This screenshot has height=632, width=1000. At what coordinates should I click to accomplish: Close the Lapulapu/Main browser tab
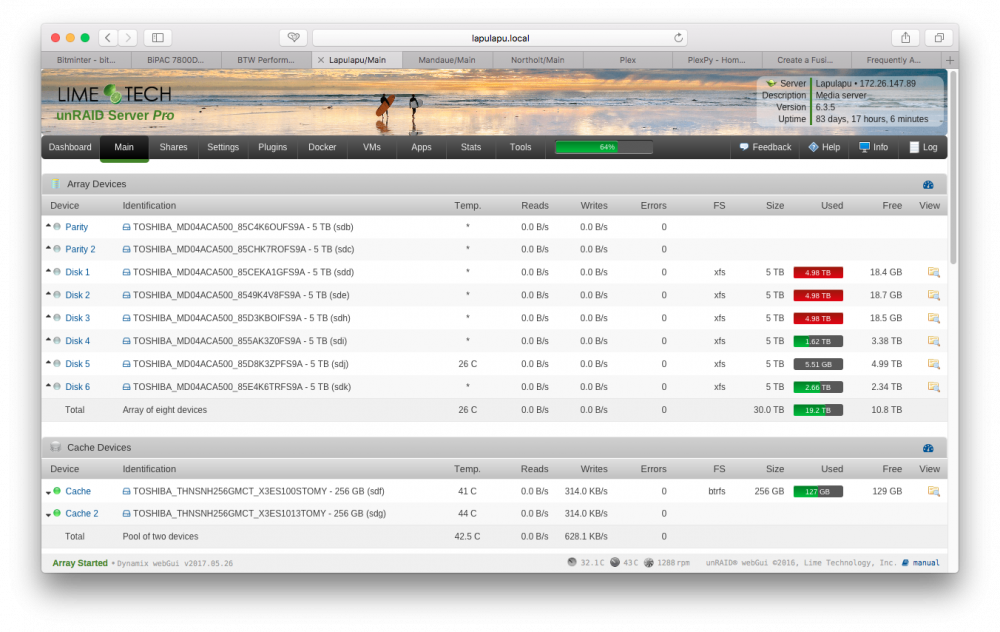tap(321, 60)
